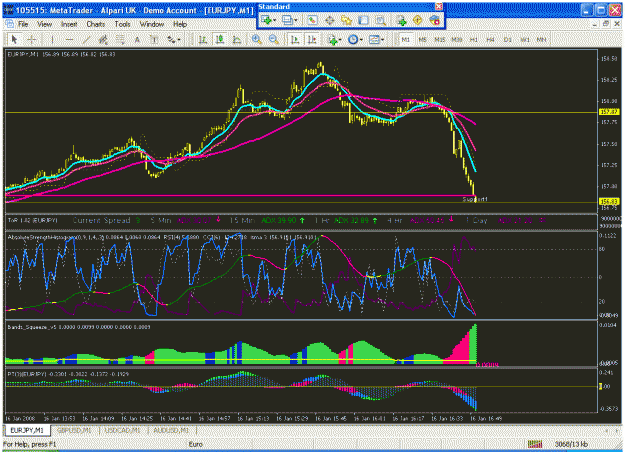625x452 pixels.
Task: Click the 'Support1' line label
Action: pyautogui.click(x=475, y=199)
